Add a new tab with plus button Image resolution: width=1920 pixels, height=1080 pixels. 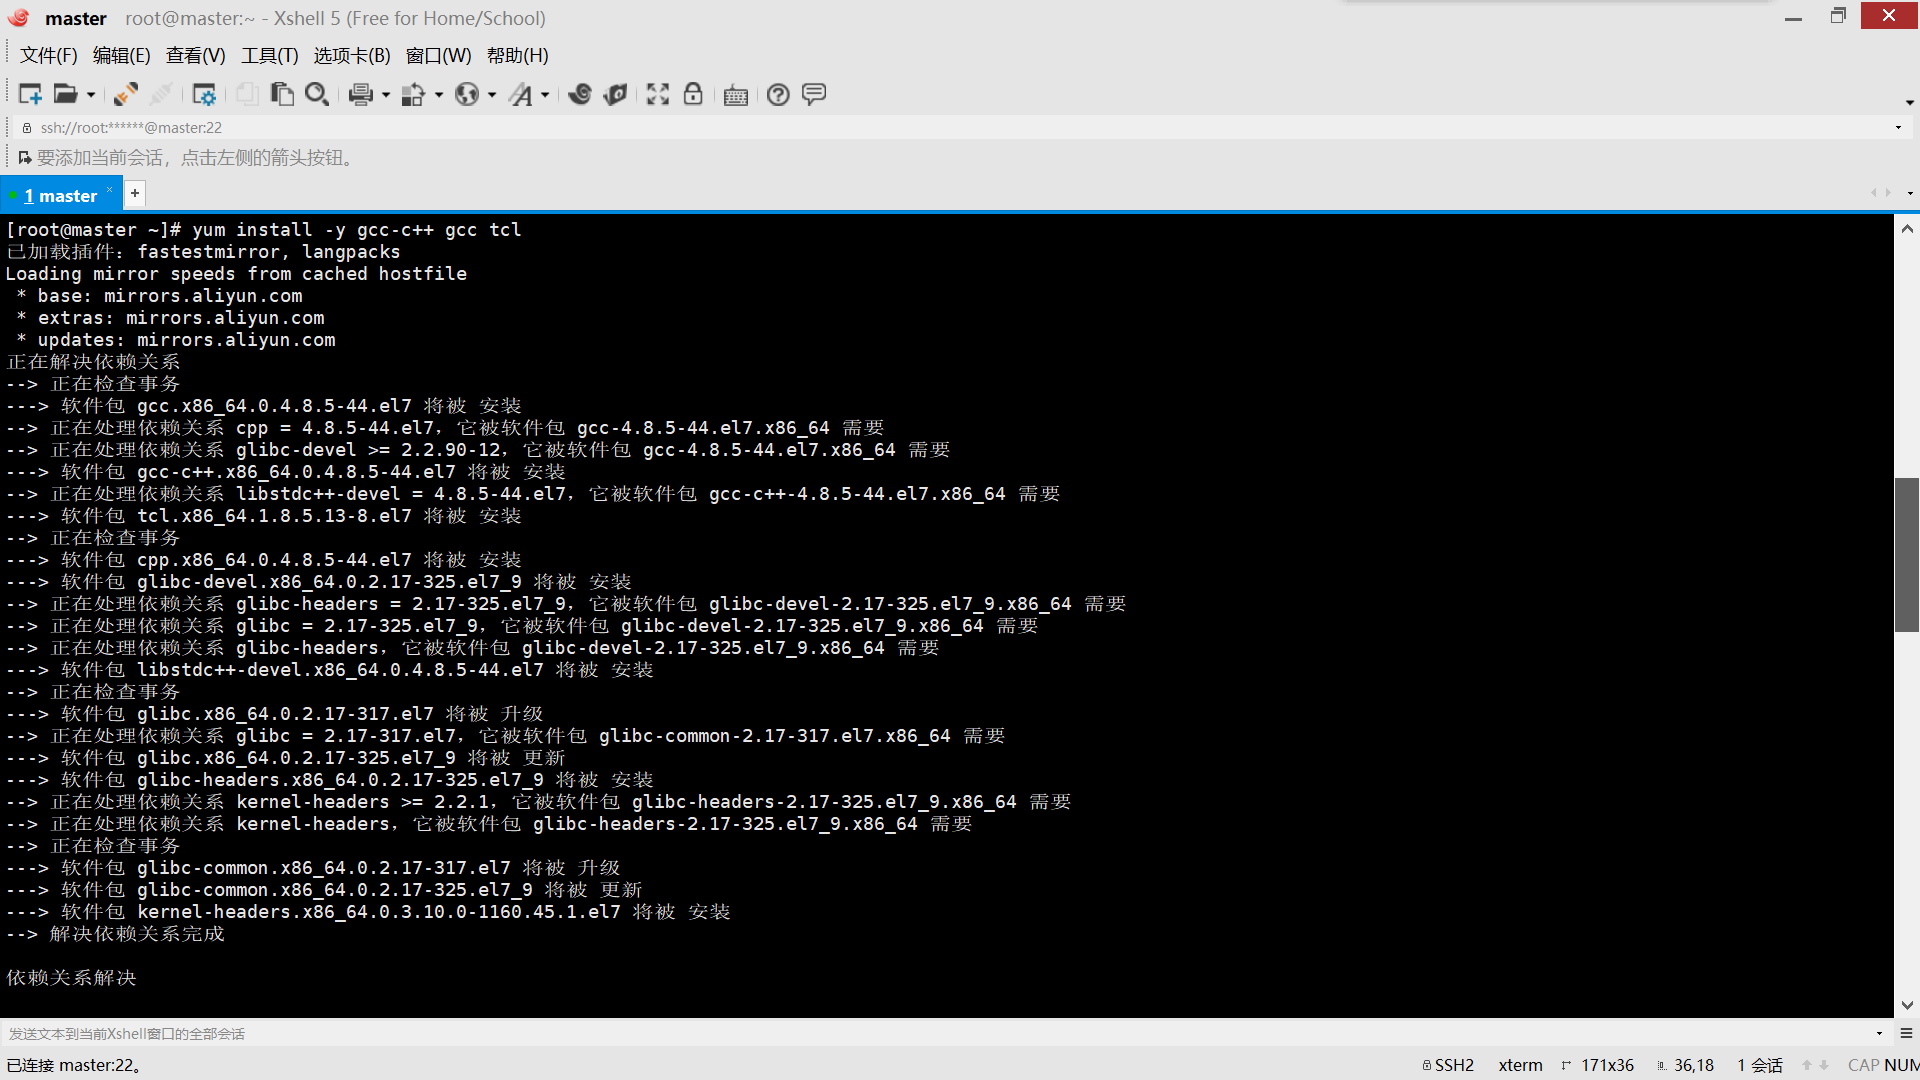(135, 193)
